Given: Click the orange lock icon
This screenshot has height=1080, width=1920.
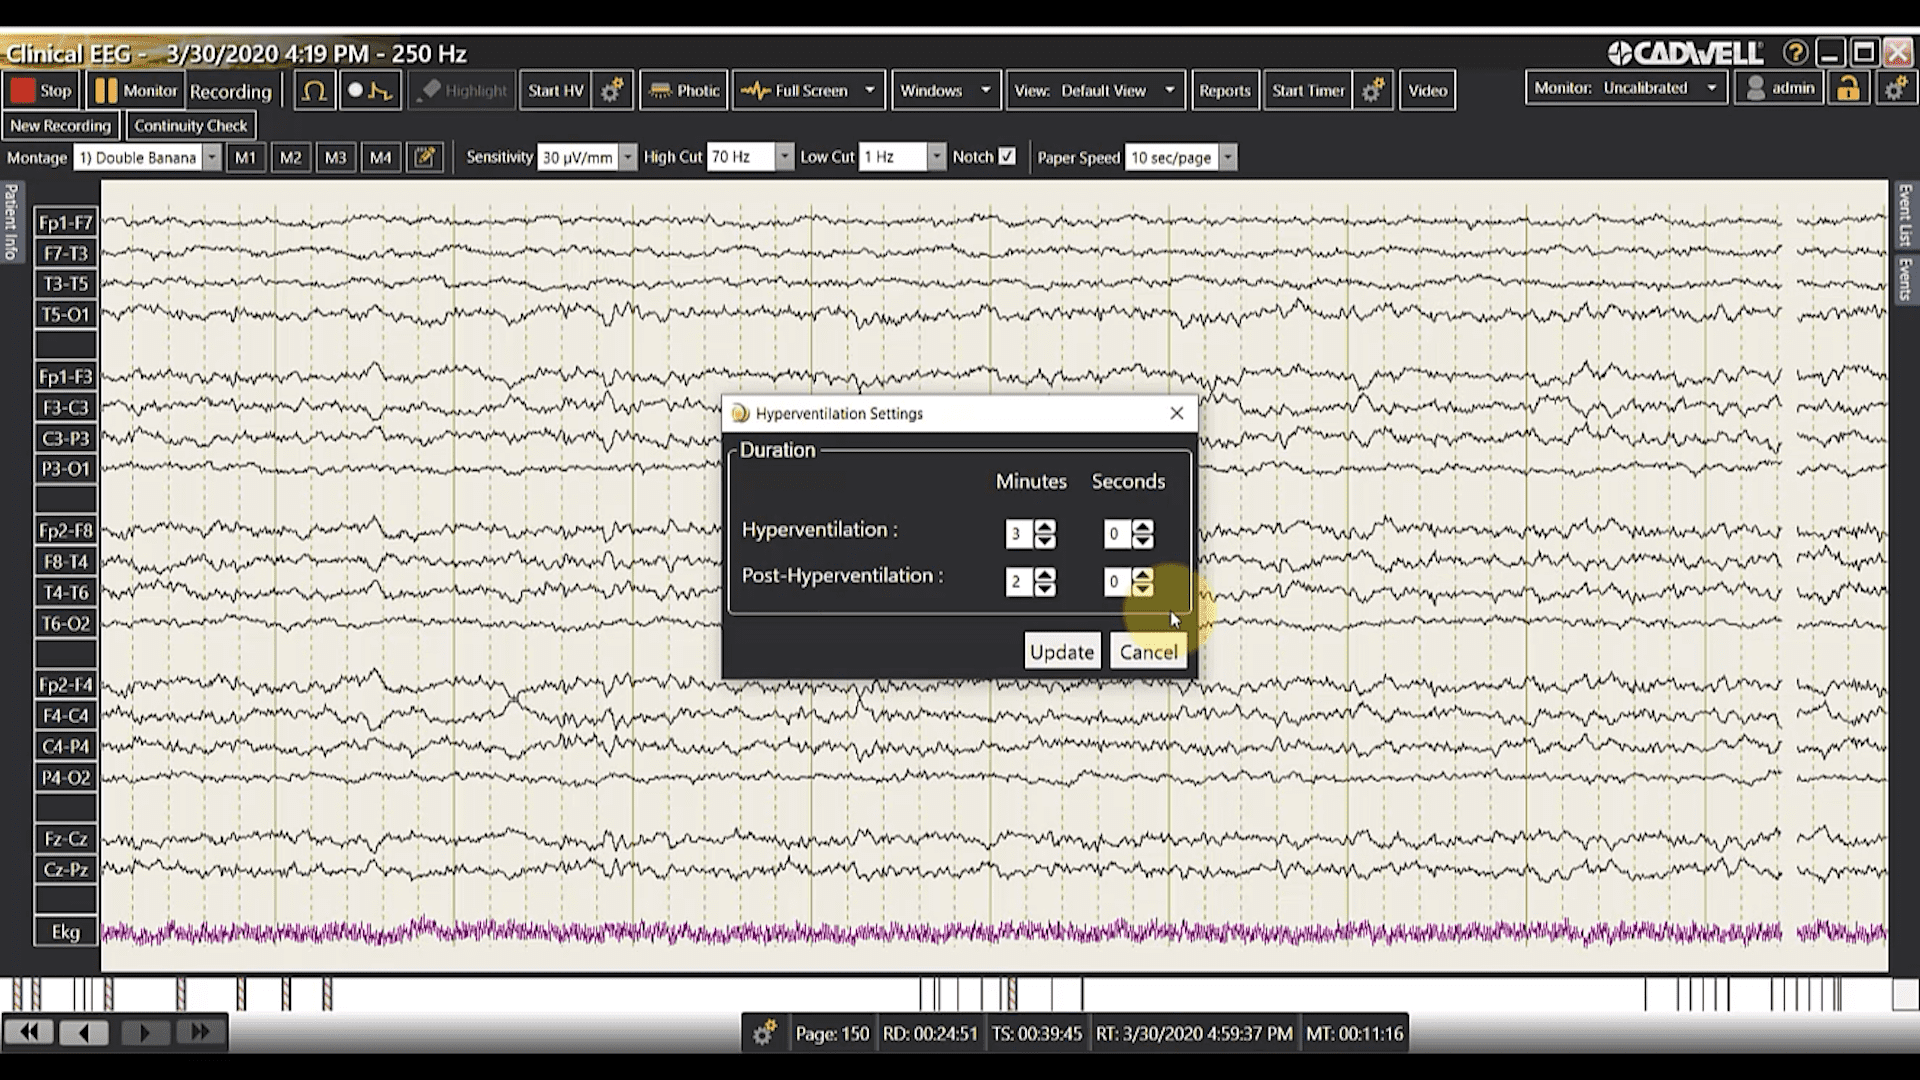Looking at the screenshot, I should point(1848,89).
